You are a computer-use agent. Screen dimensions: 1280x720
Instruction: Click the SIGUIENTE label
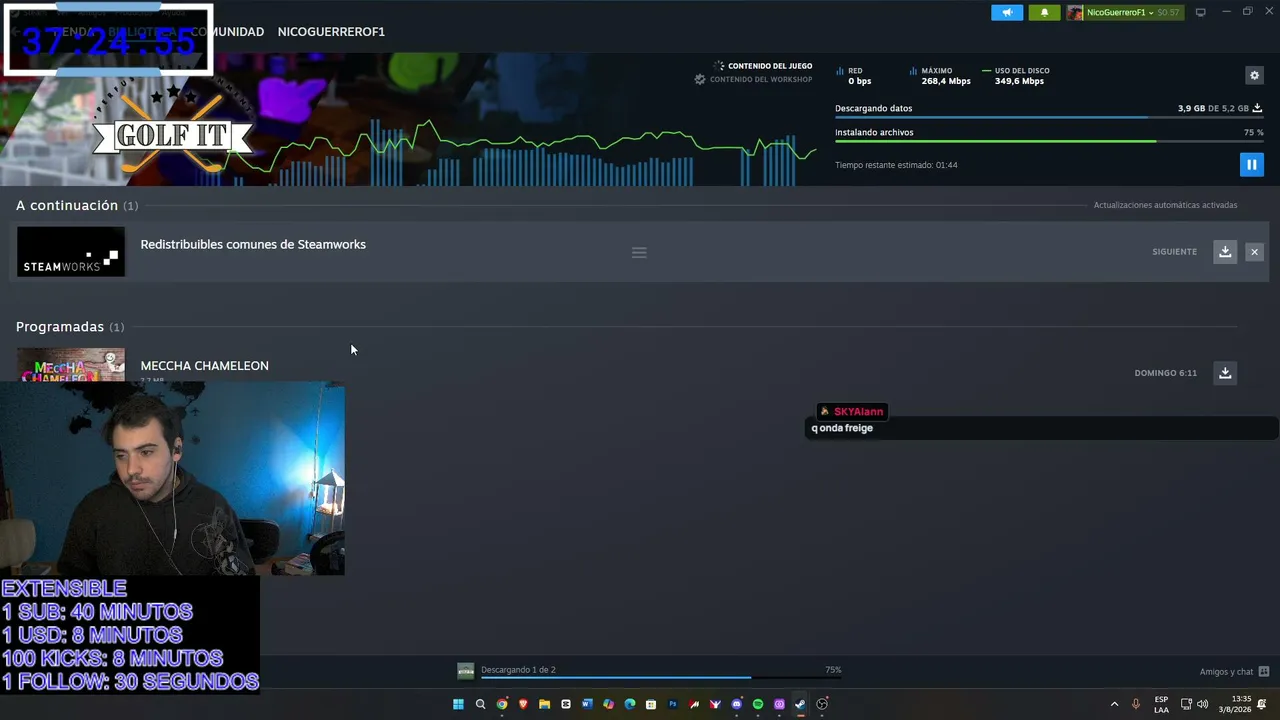[1174, 252]
